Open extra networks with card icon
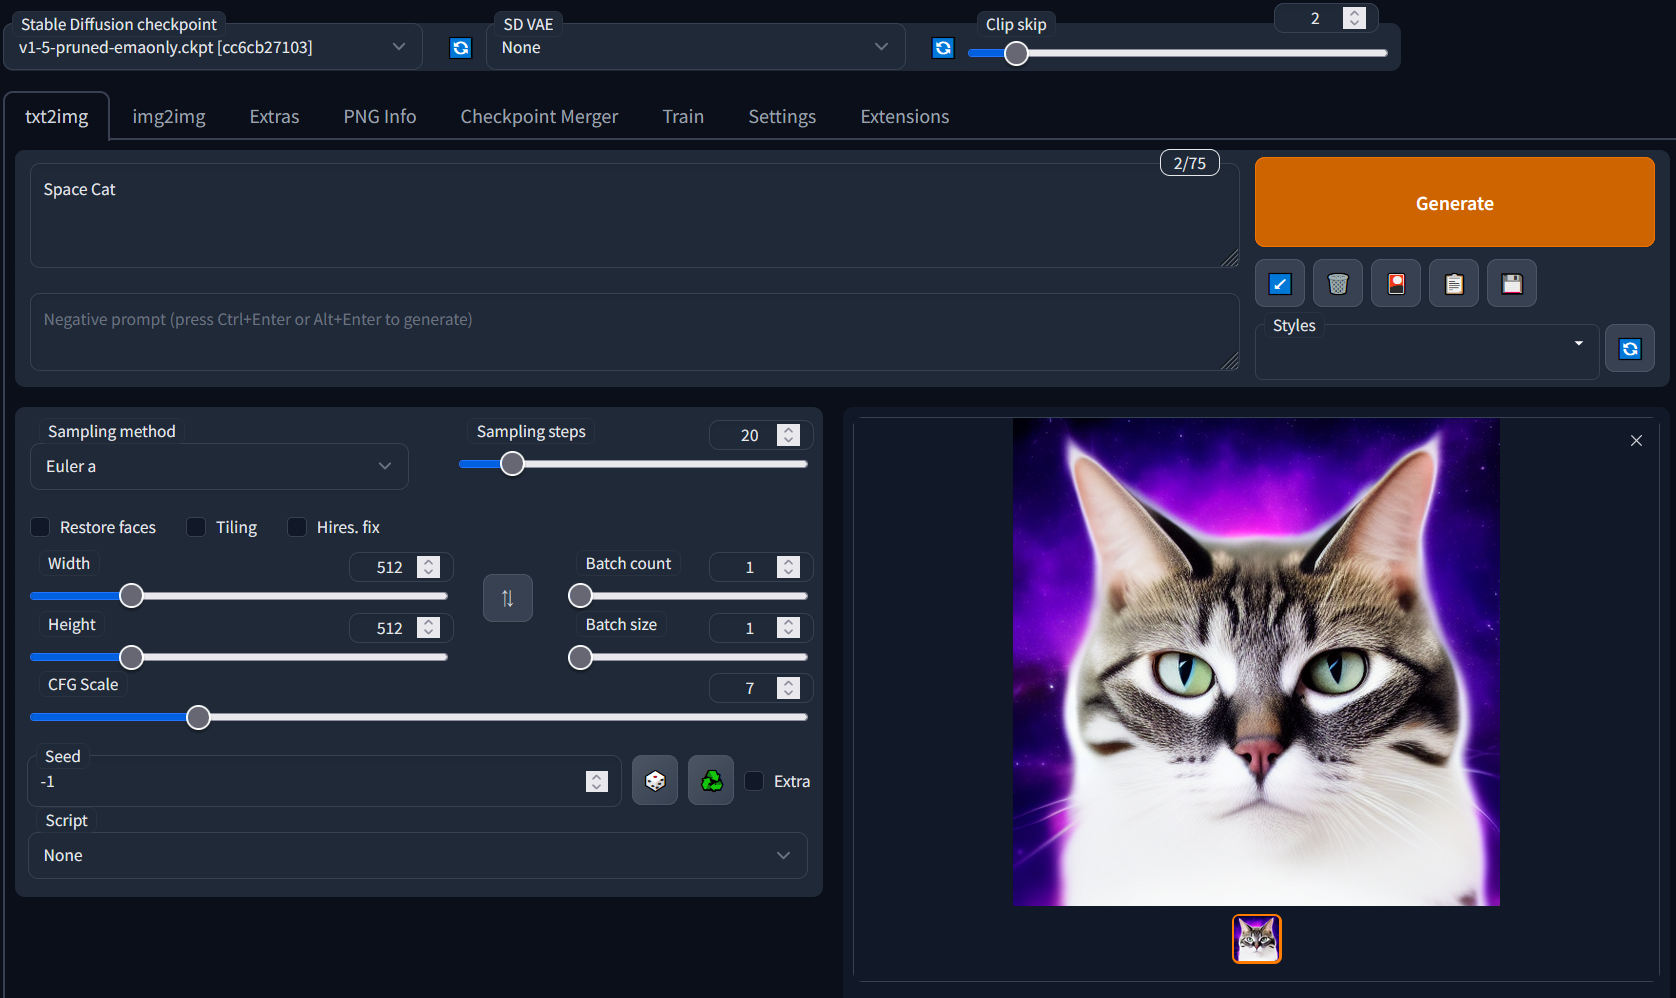Screen dimensions: 1676x998 click(x=1395, y=283)
